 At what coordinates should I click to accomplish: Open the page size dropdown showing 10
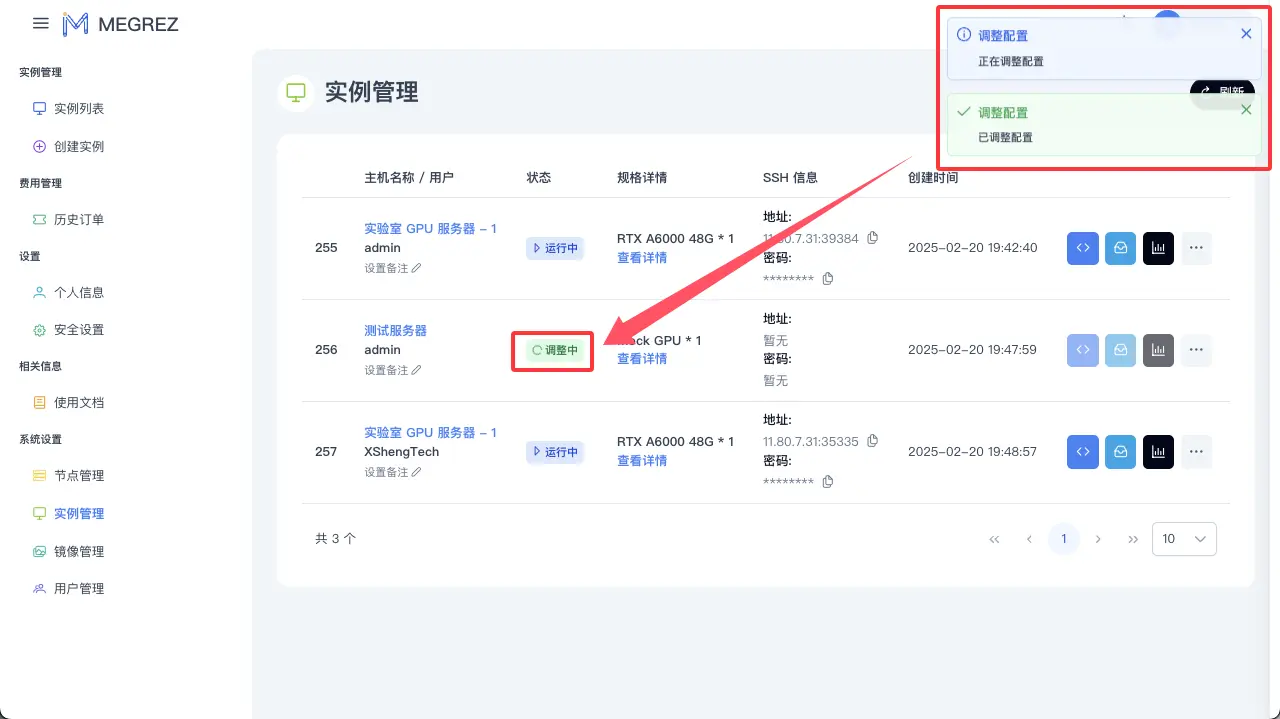coord(1184,539)
